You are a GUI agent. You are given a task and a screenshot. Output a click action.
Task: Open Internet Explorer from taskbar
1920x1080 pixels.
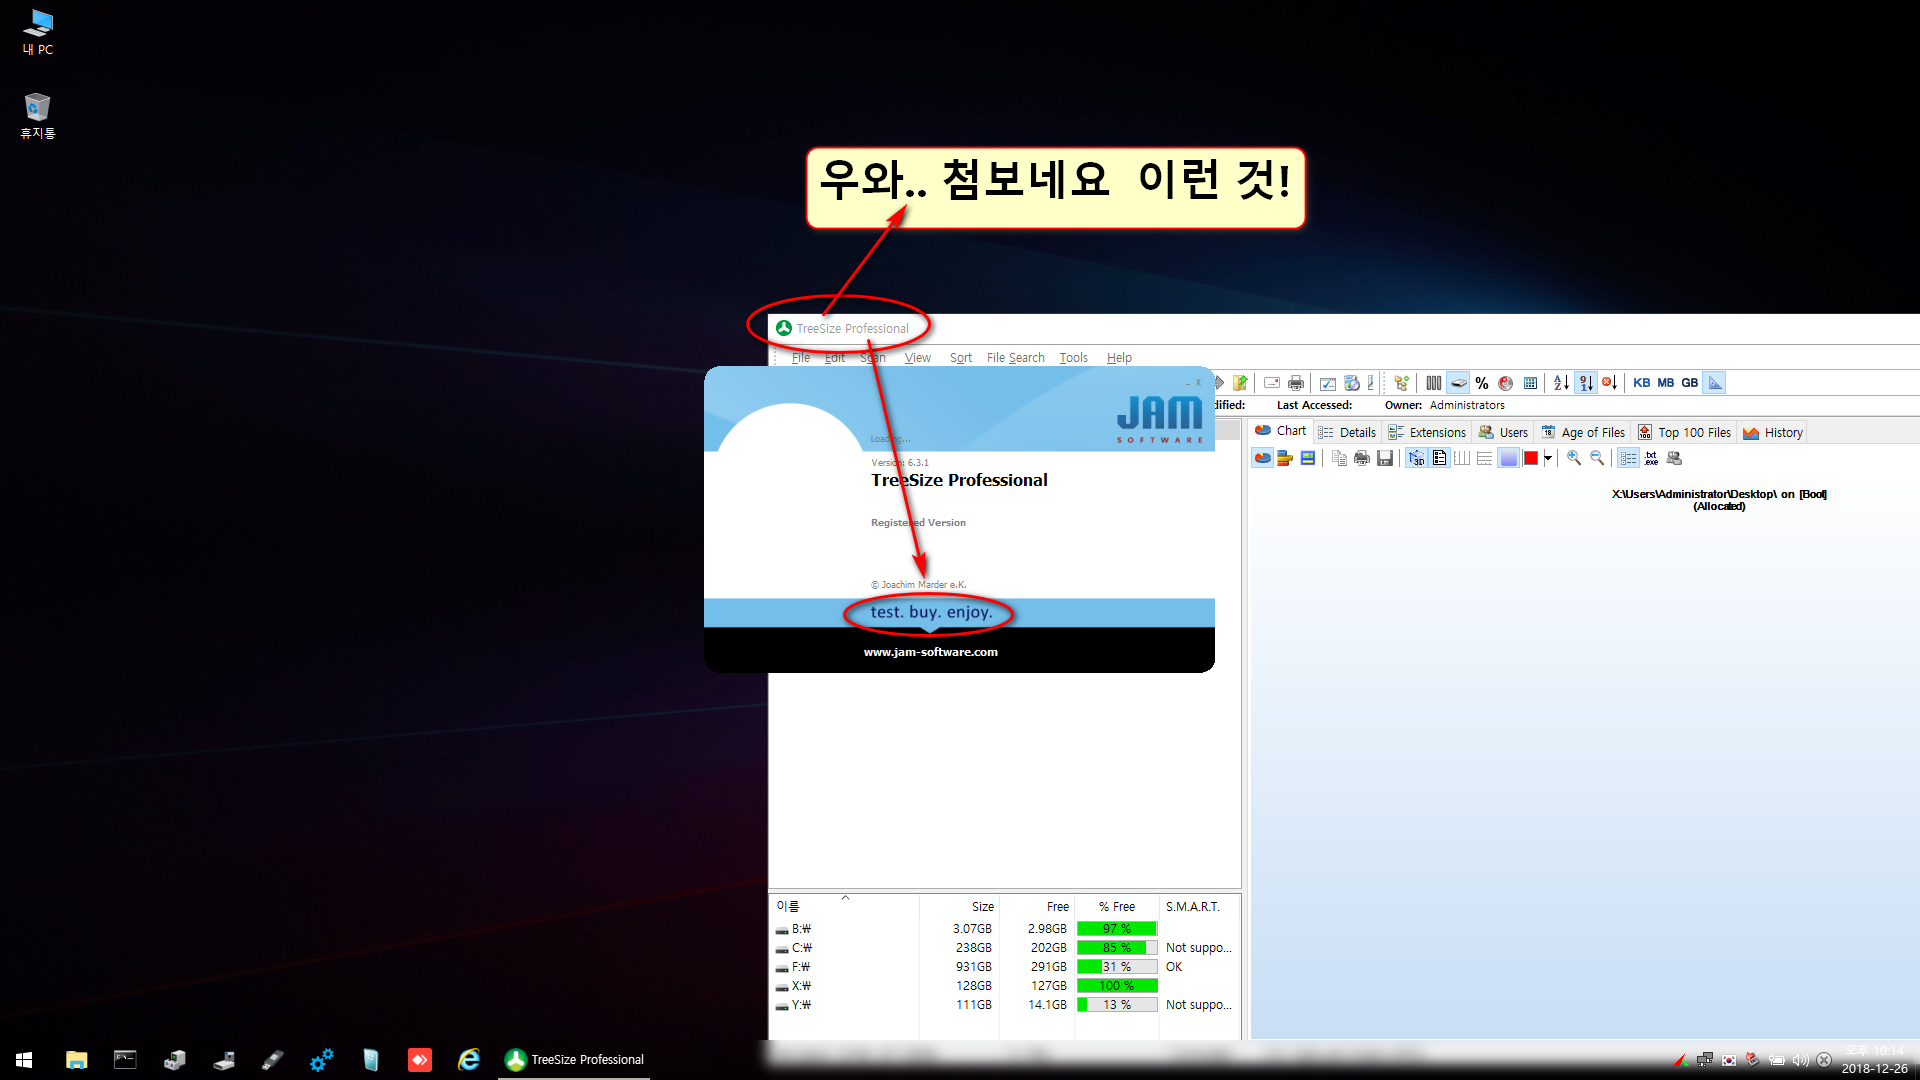tap(469, 1060)
